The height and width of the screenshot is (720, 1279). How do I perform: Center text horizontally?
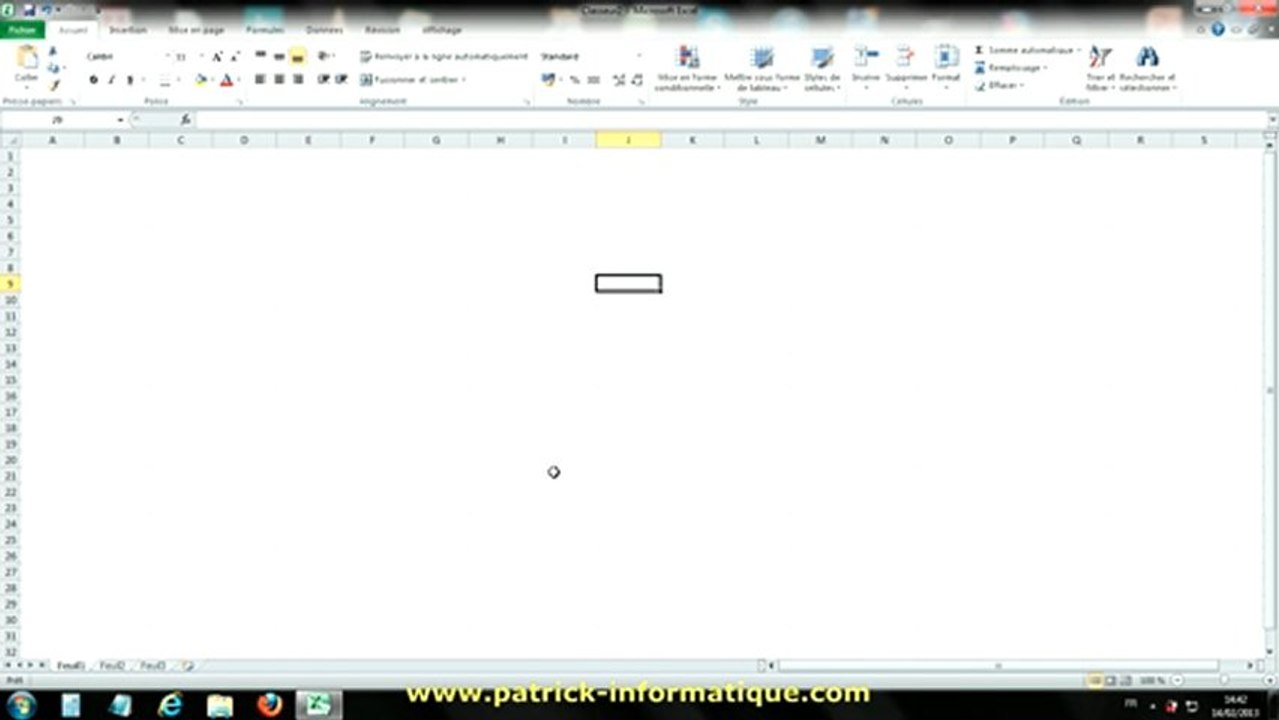coord(279,79)
